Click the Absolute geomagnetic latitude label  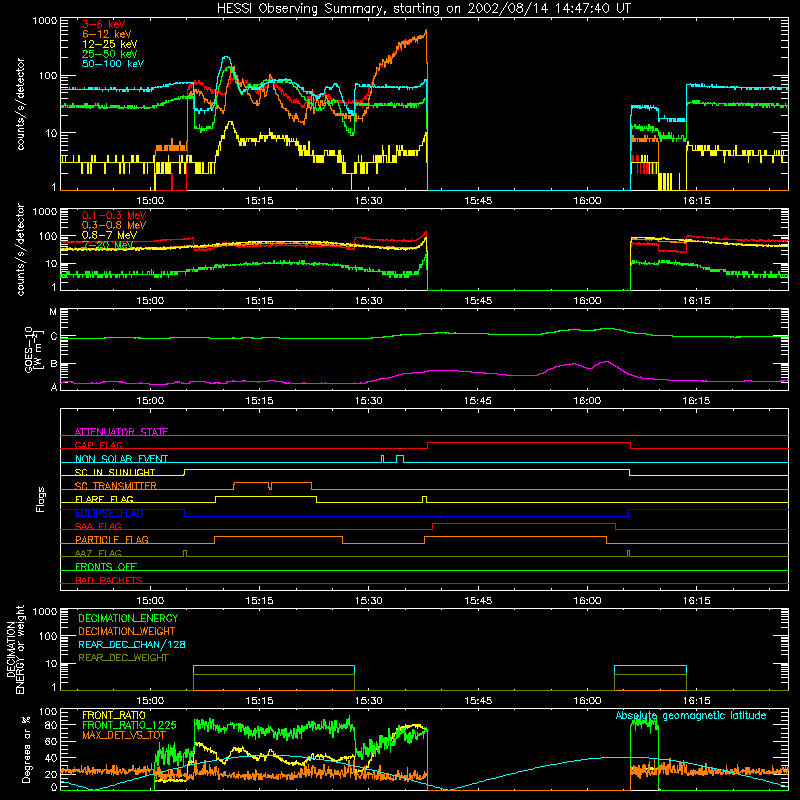point(691,715)
